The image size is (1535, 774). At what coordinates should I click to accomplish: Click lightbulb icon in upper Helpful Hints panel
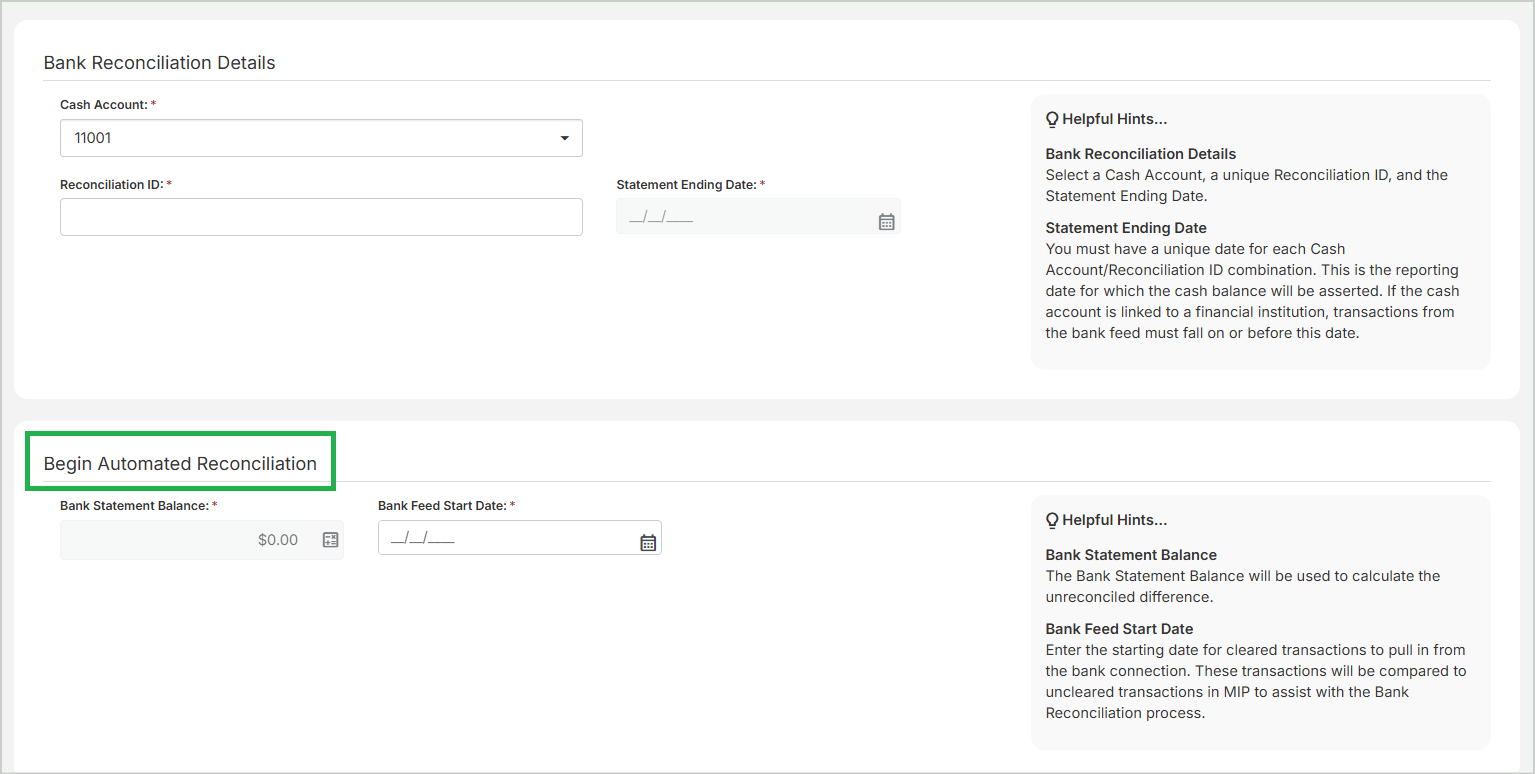pos(1052,119)
